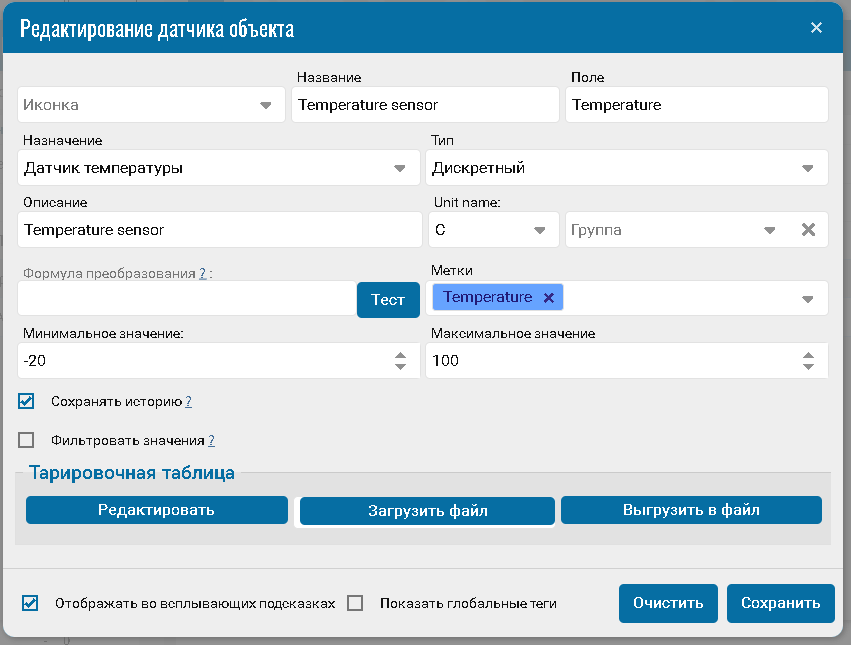The image size is (851, 645).
Task: Decrease the Максимальное значение with down arrow
Action: coord(808,367)
